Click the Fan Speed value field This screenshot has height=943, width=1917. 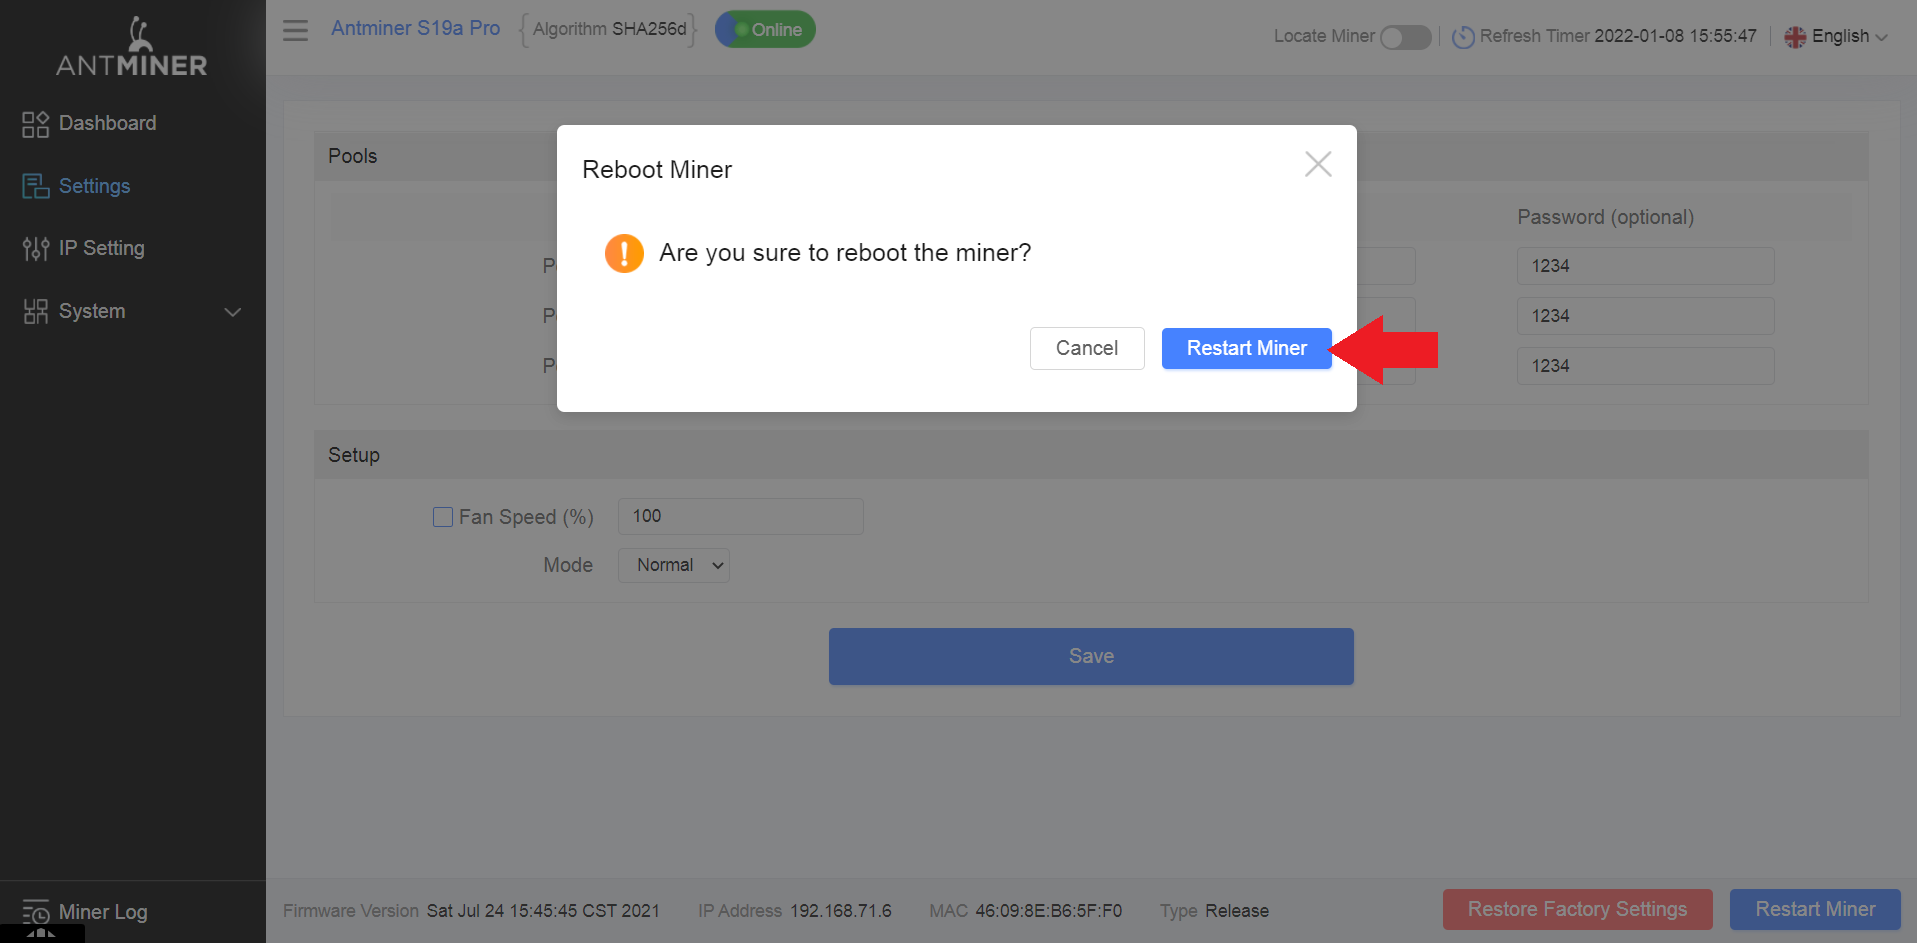(x=741, y=516)
